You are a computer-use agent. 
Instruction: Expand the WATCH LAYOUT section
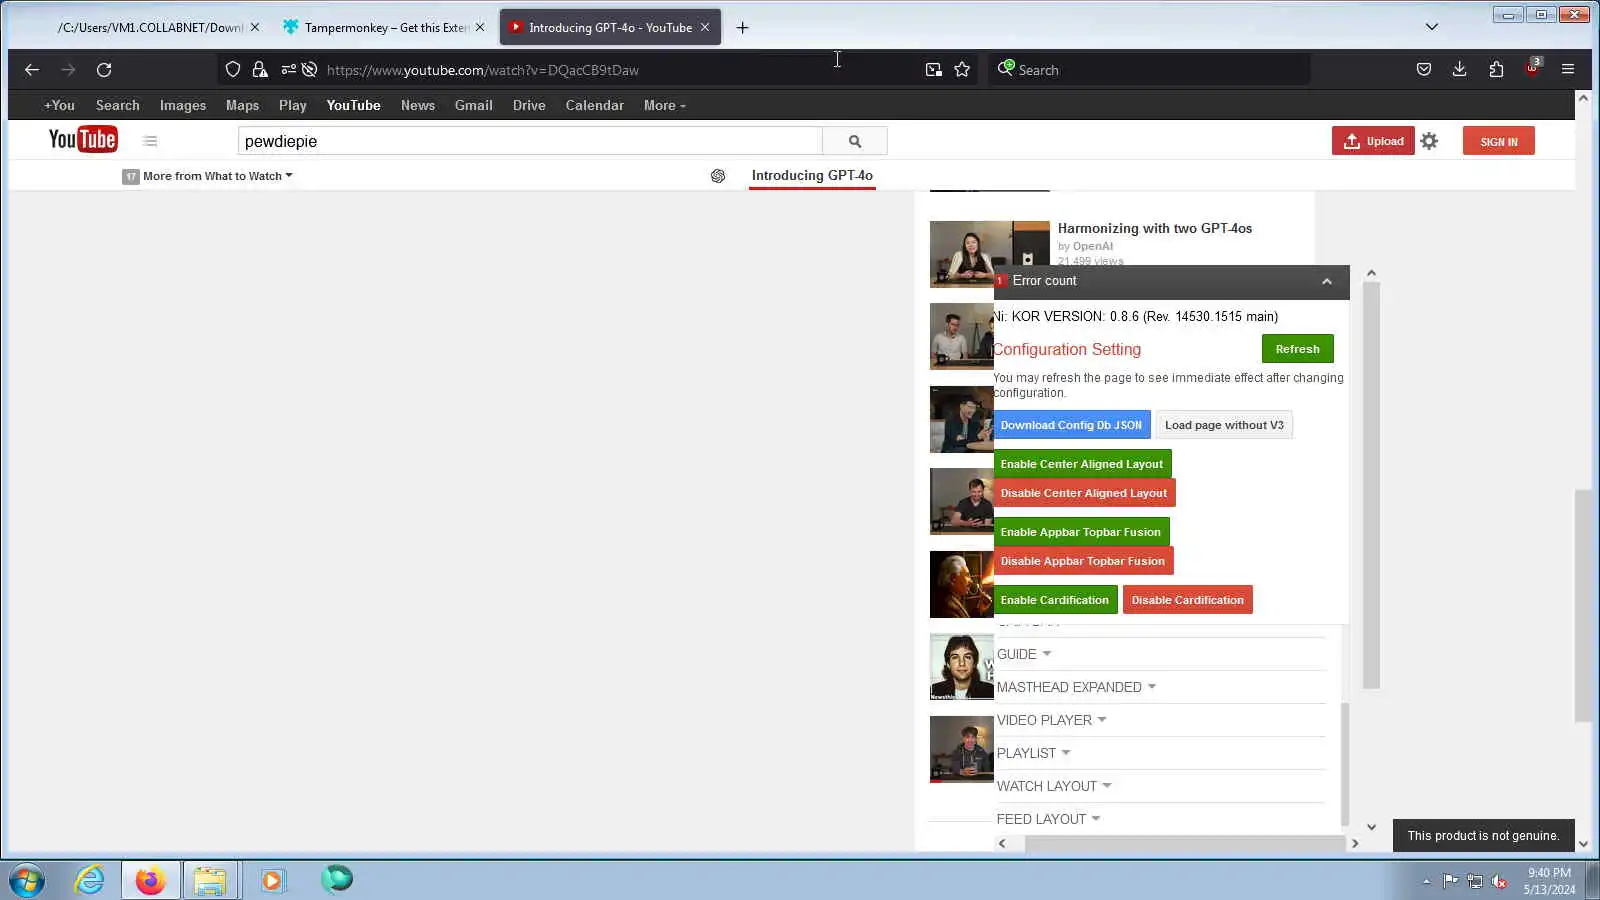1054,786
